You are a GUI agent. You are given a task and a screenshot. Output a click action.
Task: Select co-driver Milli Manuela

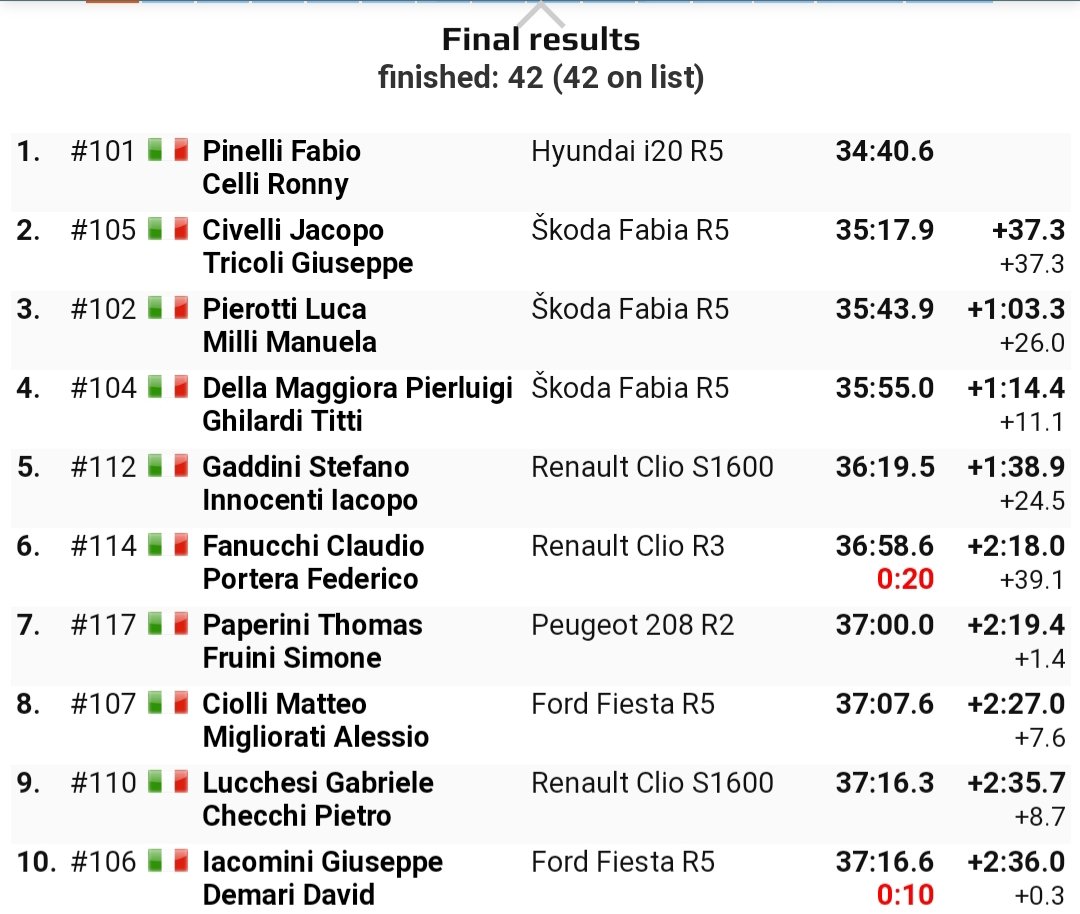coord(289,342)
